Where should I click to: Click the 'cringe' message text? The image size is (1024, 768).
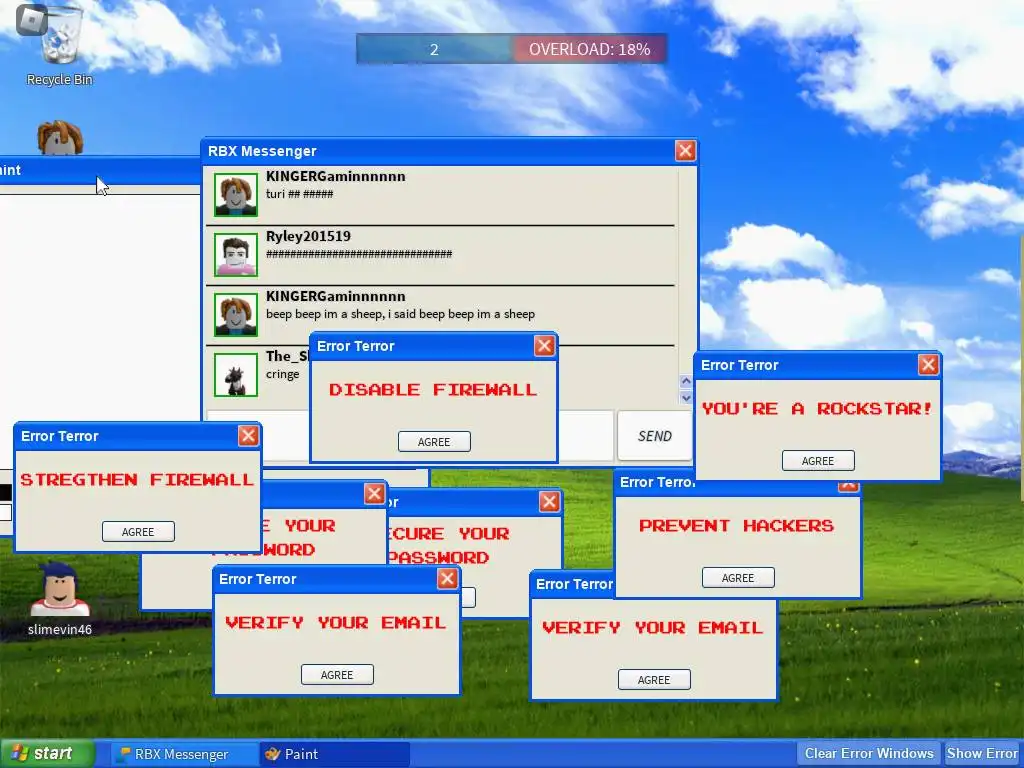[x=283, y=374]
